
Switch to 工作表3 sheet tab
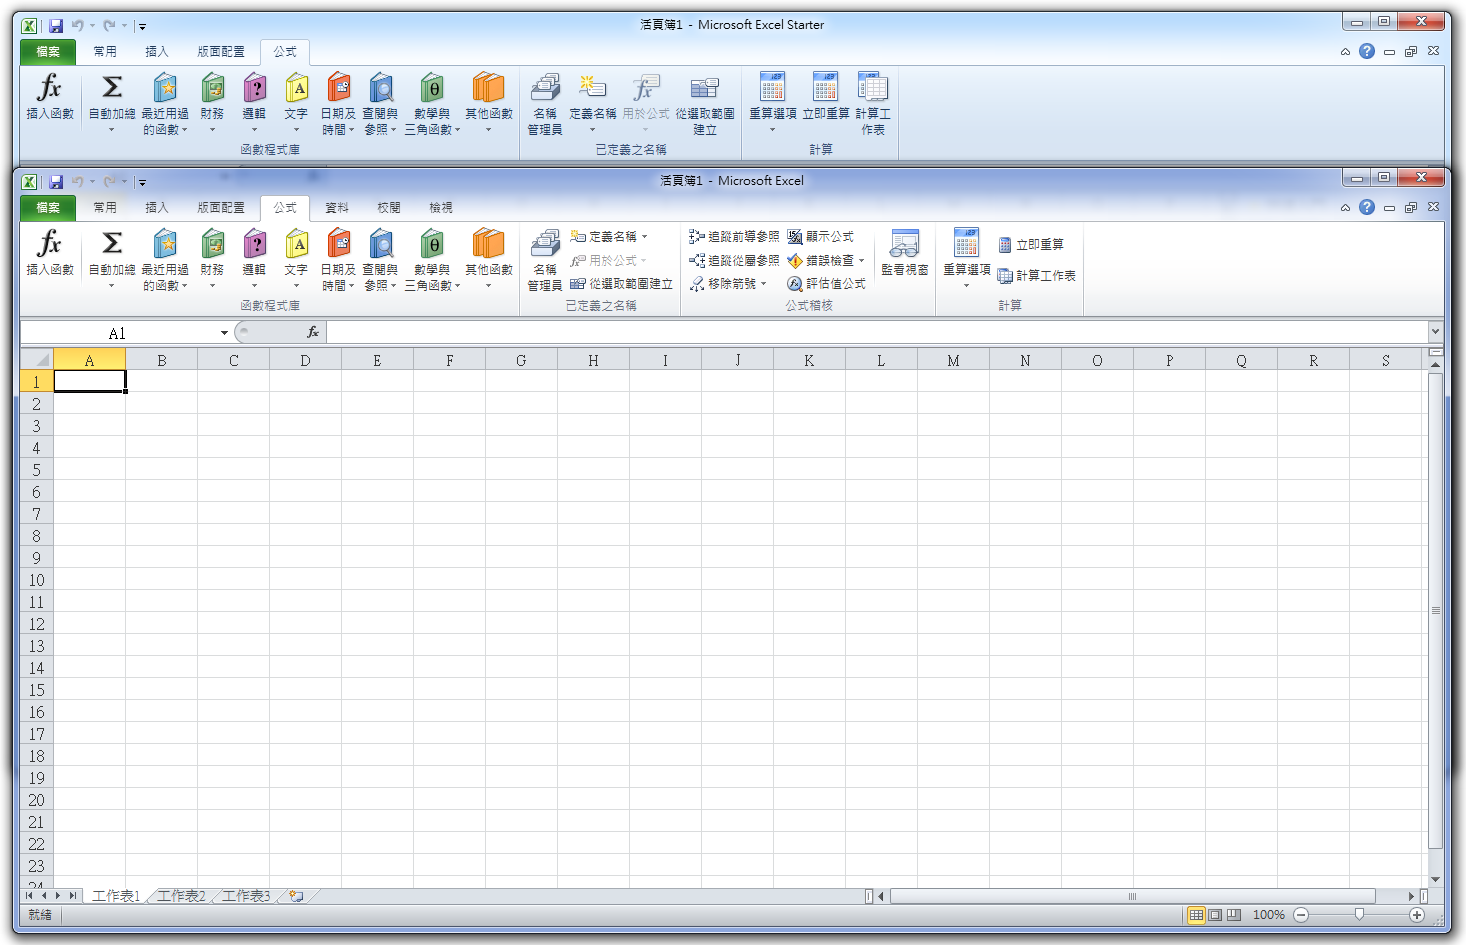pyautogui.click(x=246, y=896)
